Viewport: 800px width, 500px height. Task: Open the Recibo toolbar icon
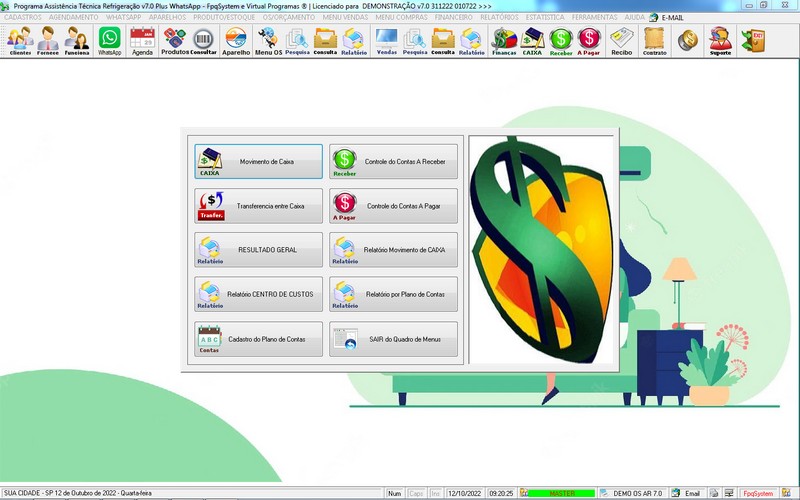tap(621, 41)
